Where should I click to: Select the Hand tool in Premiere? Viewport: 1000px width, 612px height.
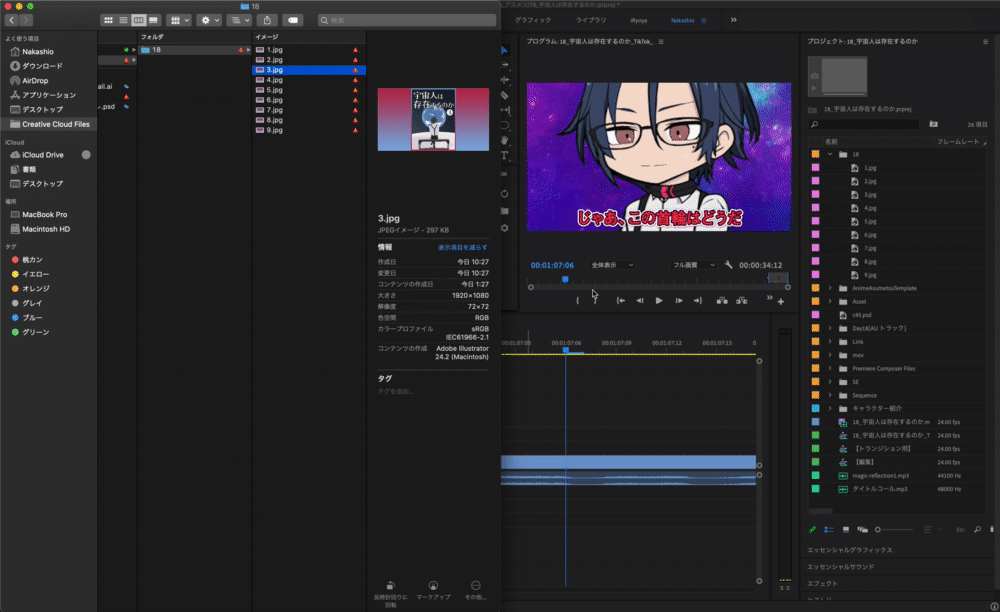click(x=505, y=140)
